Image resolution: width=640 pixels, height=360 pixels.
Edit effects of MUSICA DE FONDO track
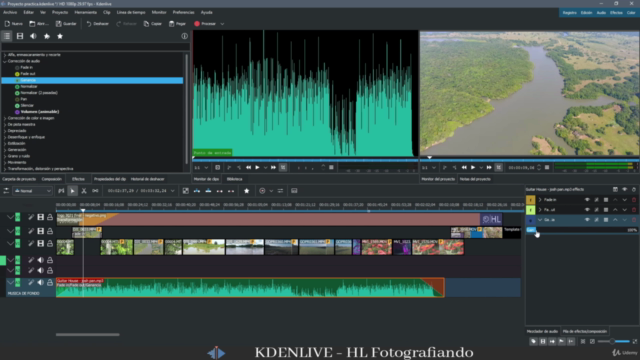31,282
